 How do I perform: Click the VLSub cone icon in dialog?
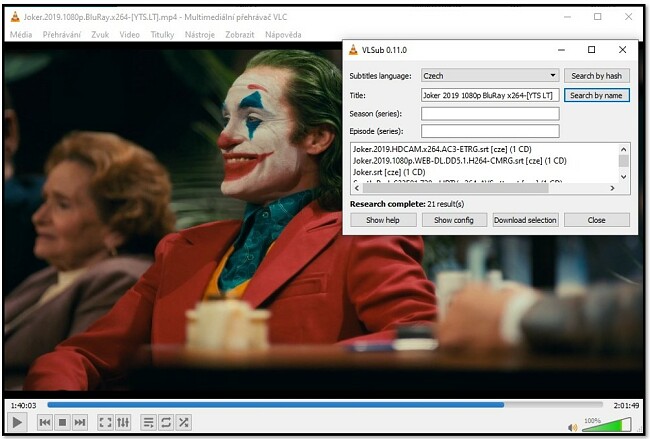pyautogui.click(x=353, y=50)
